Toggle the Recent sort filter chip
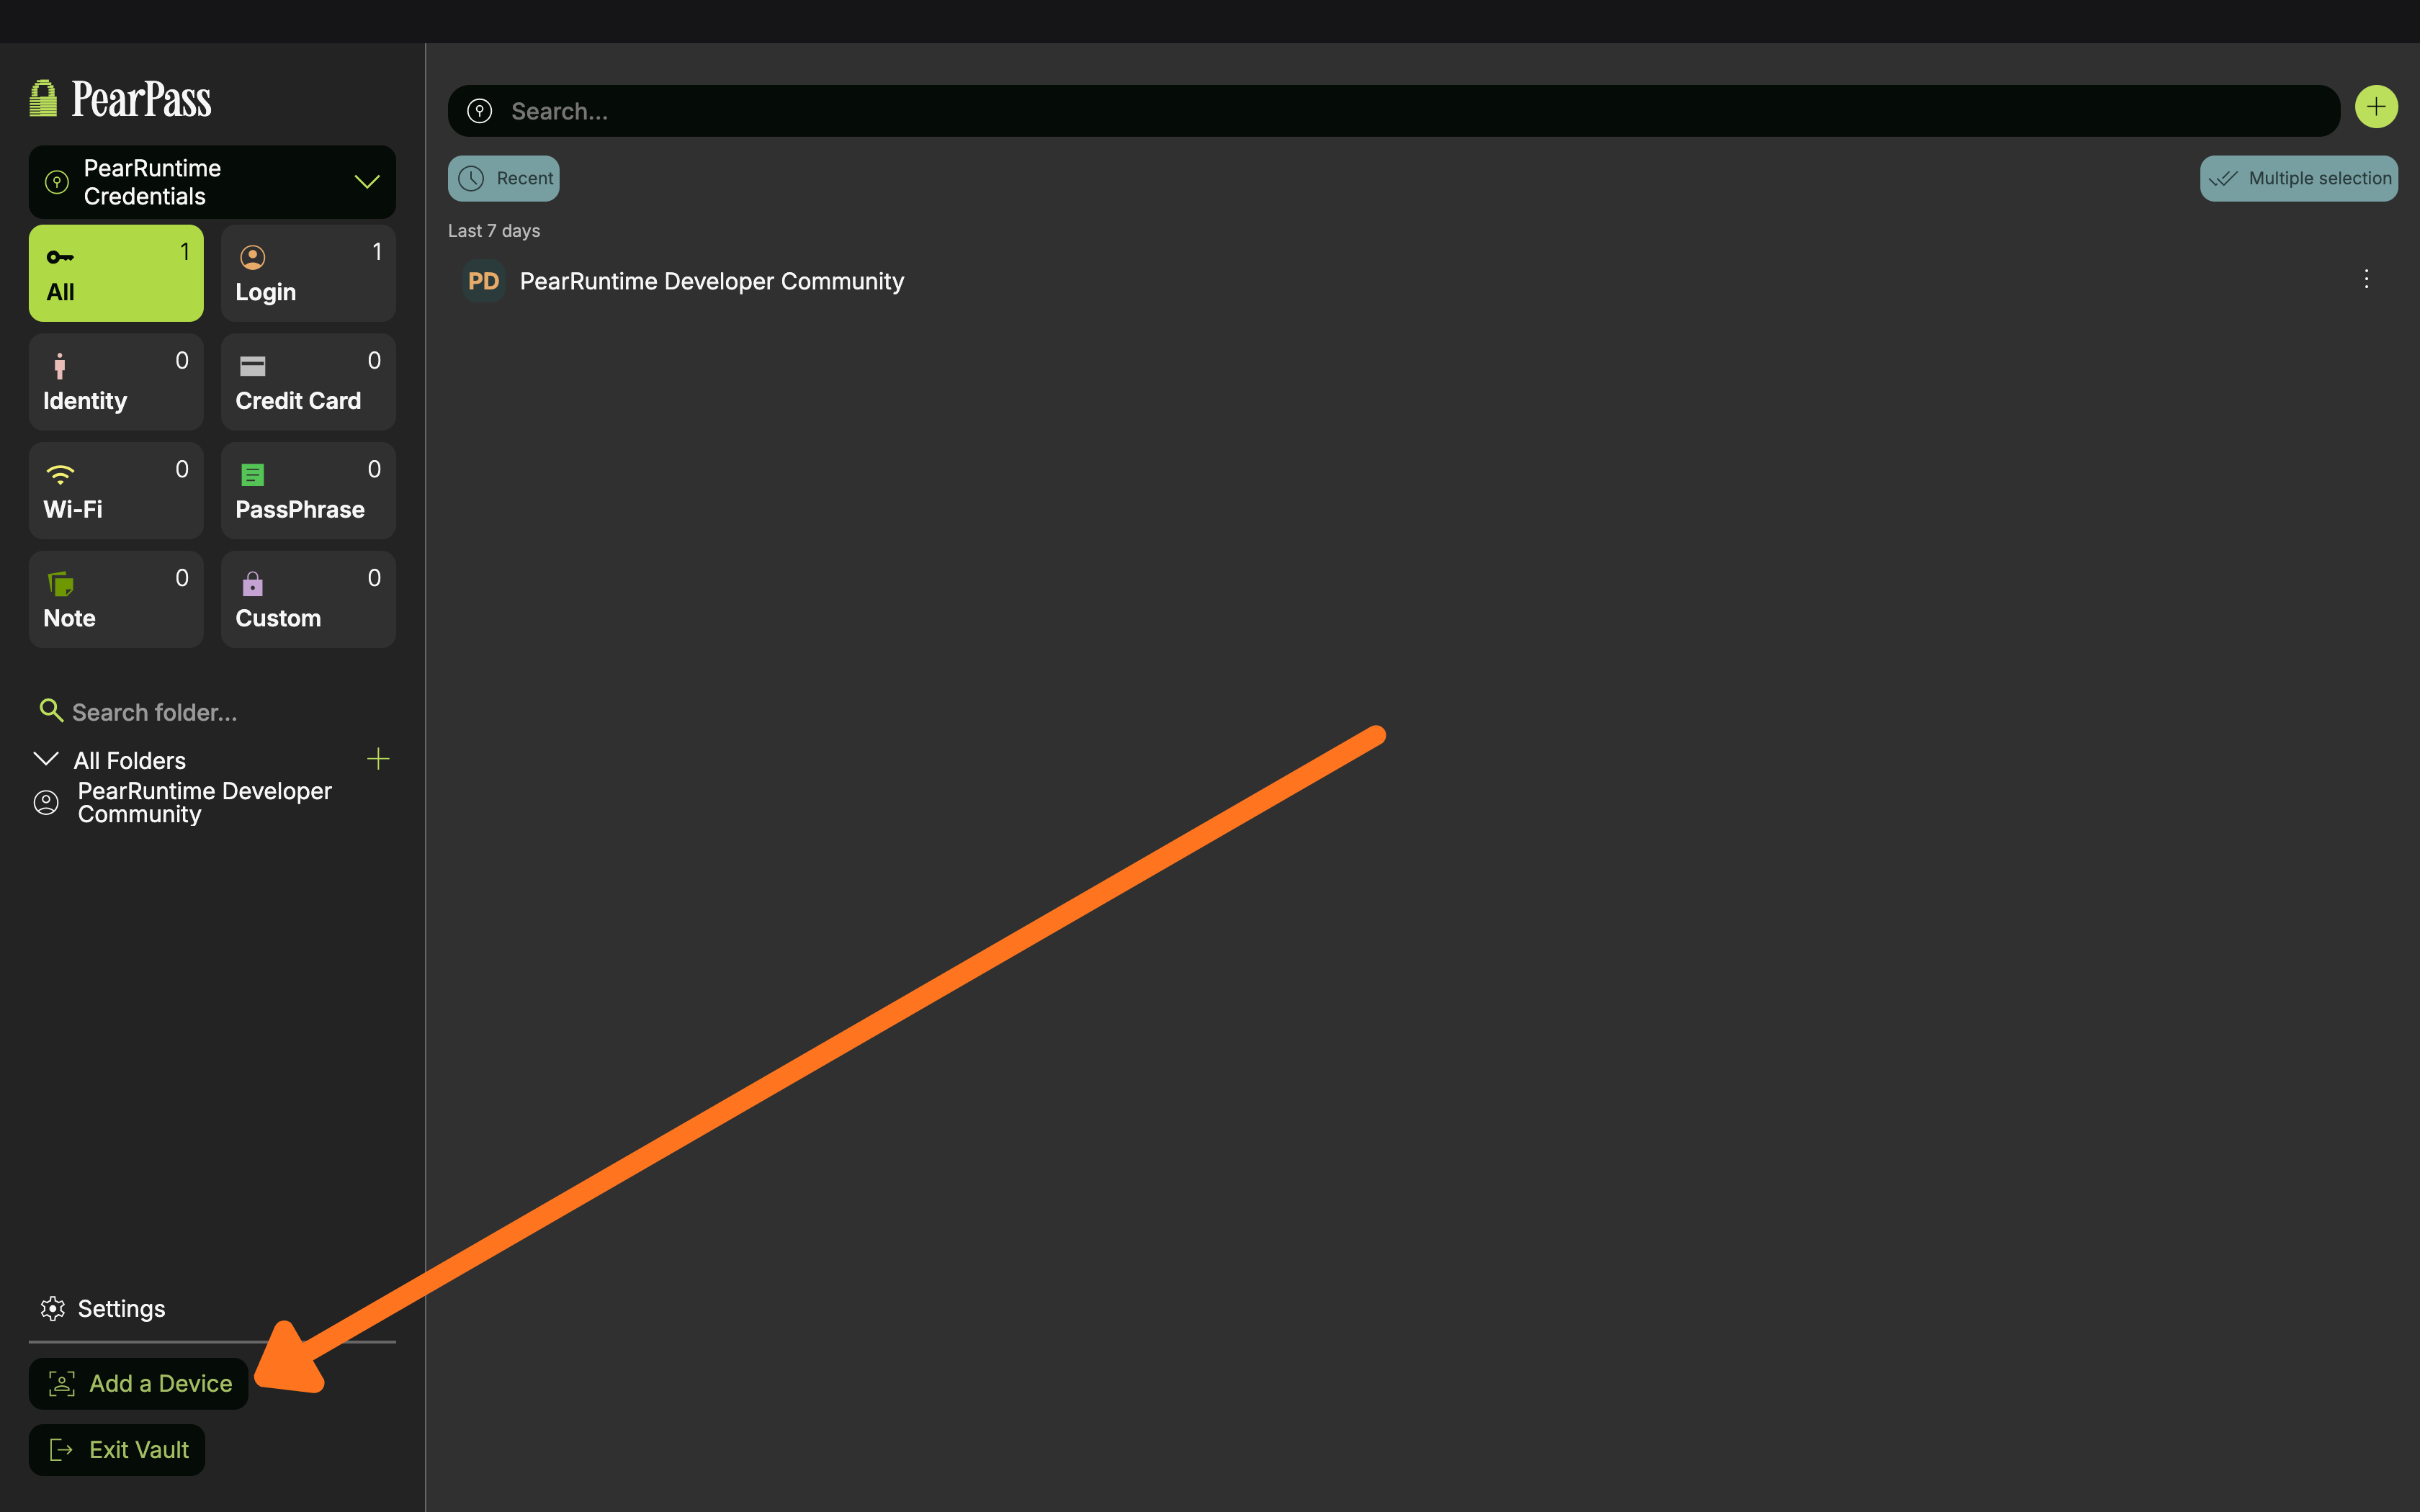 (x=503, y=178)
